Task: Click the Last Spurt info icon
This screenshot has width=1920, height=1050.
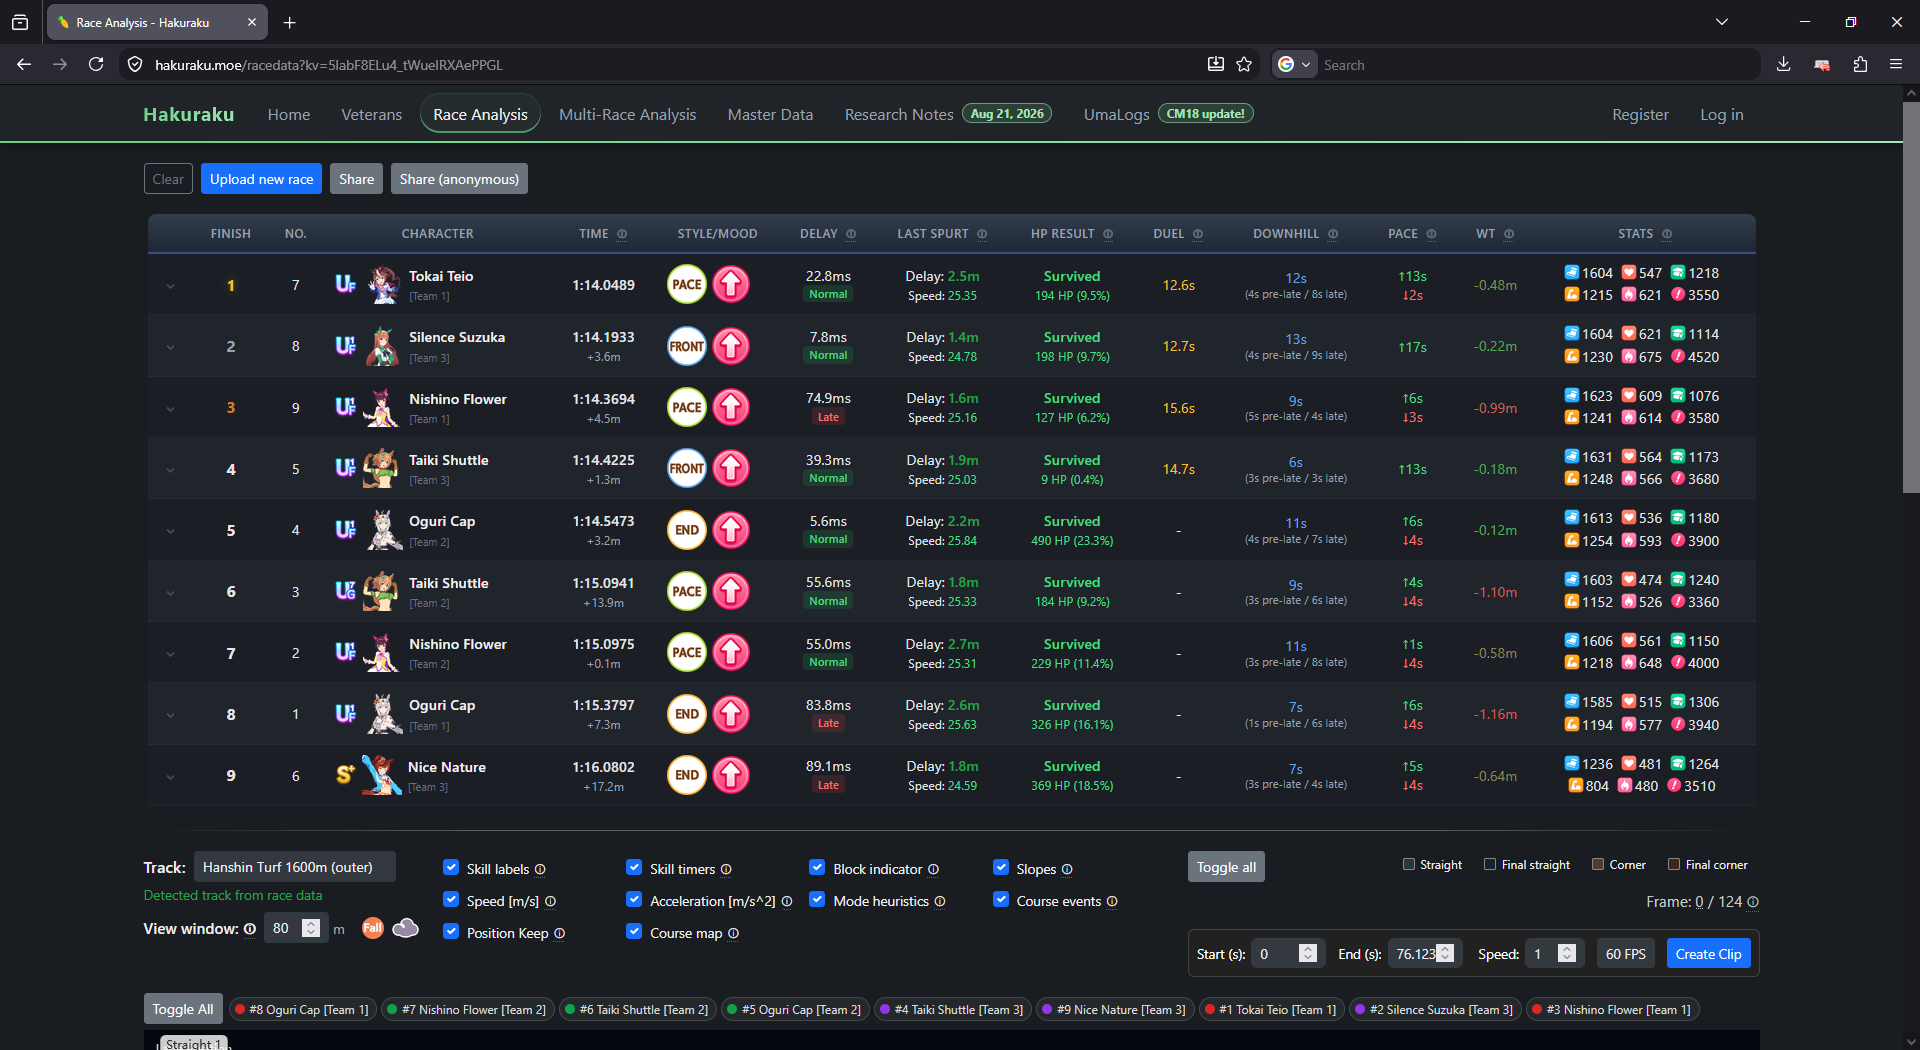Action: coord(982,234)
